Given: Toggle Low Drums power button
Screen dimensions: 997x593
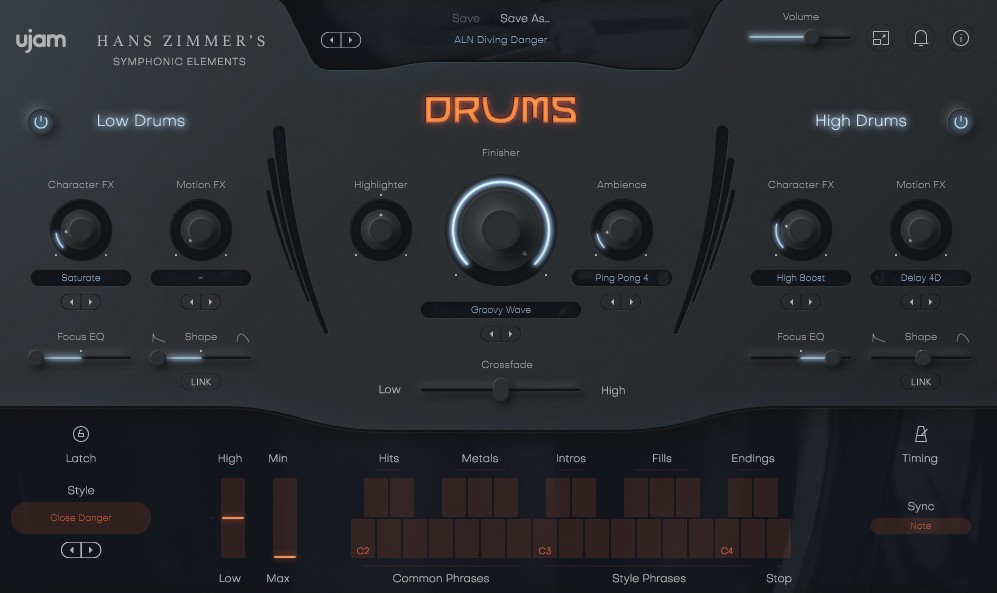Looking at the screenshot, I should click(41, 121).
